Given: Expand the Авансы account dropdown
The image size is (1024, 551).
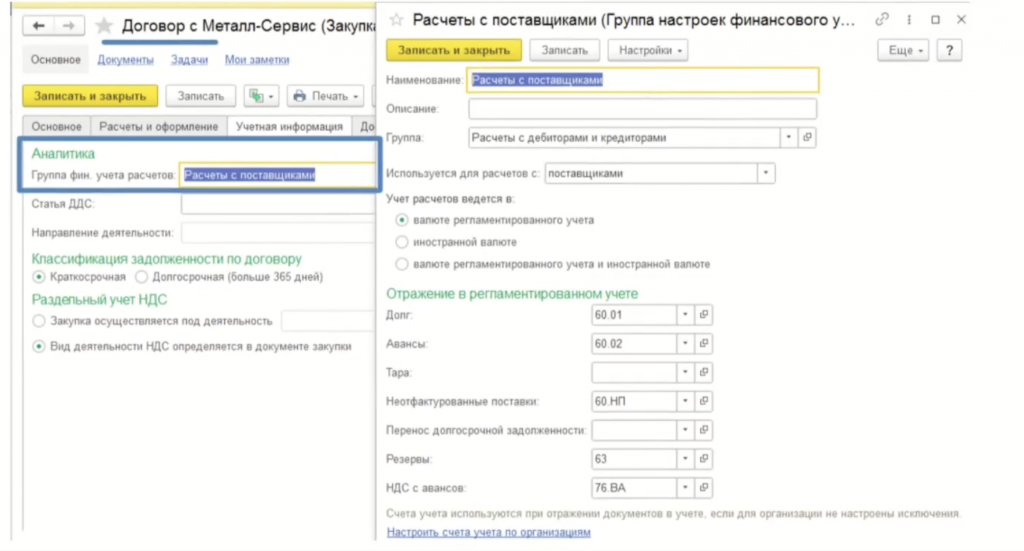Looking at the screenshot, I should [685, 343].
